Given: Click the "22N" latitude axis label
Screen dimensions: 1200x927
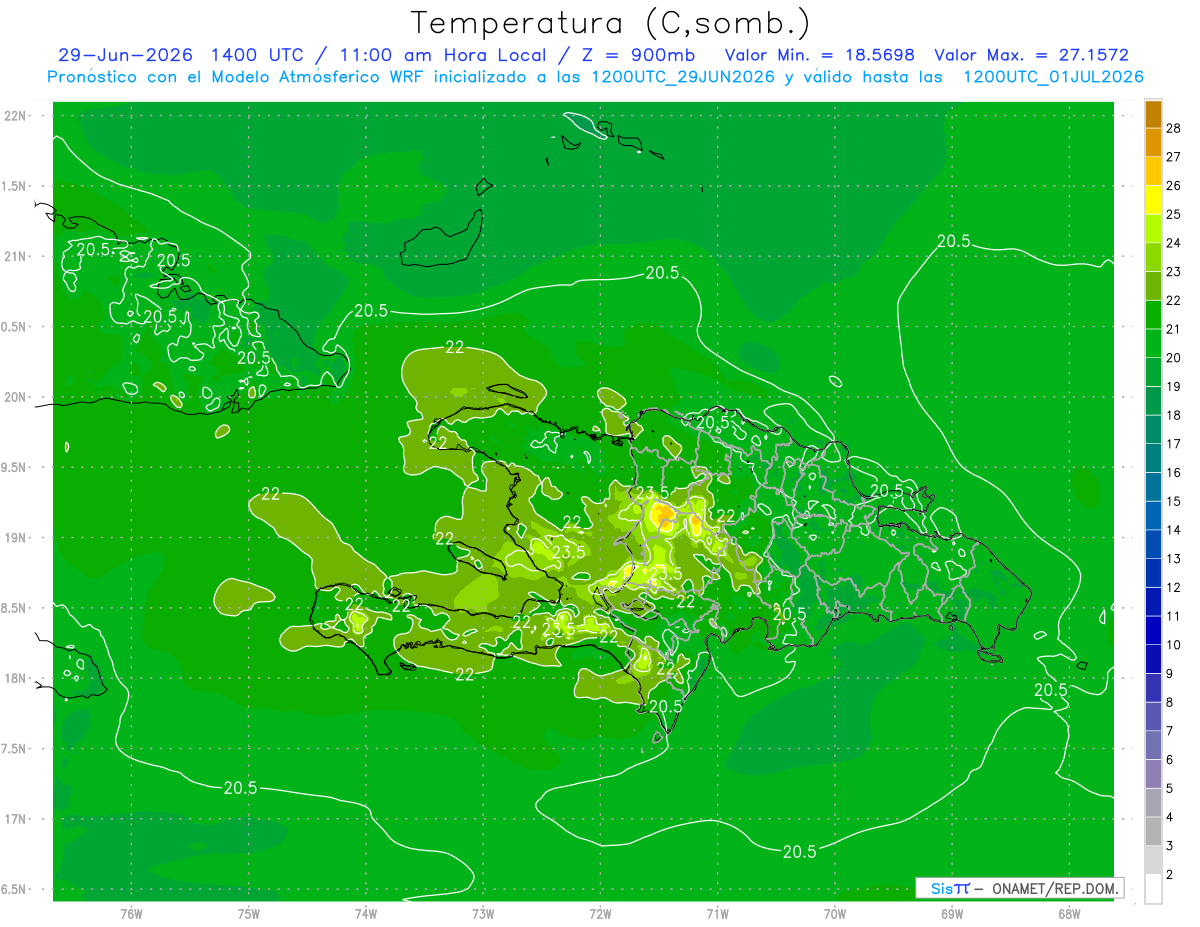Looking at the screenshot, I should (x=15, y=116).
